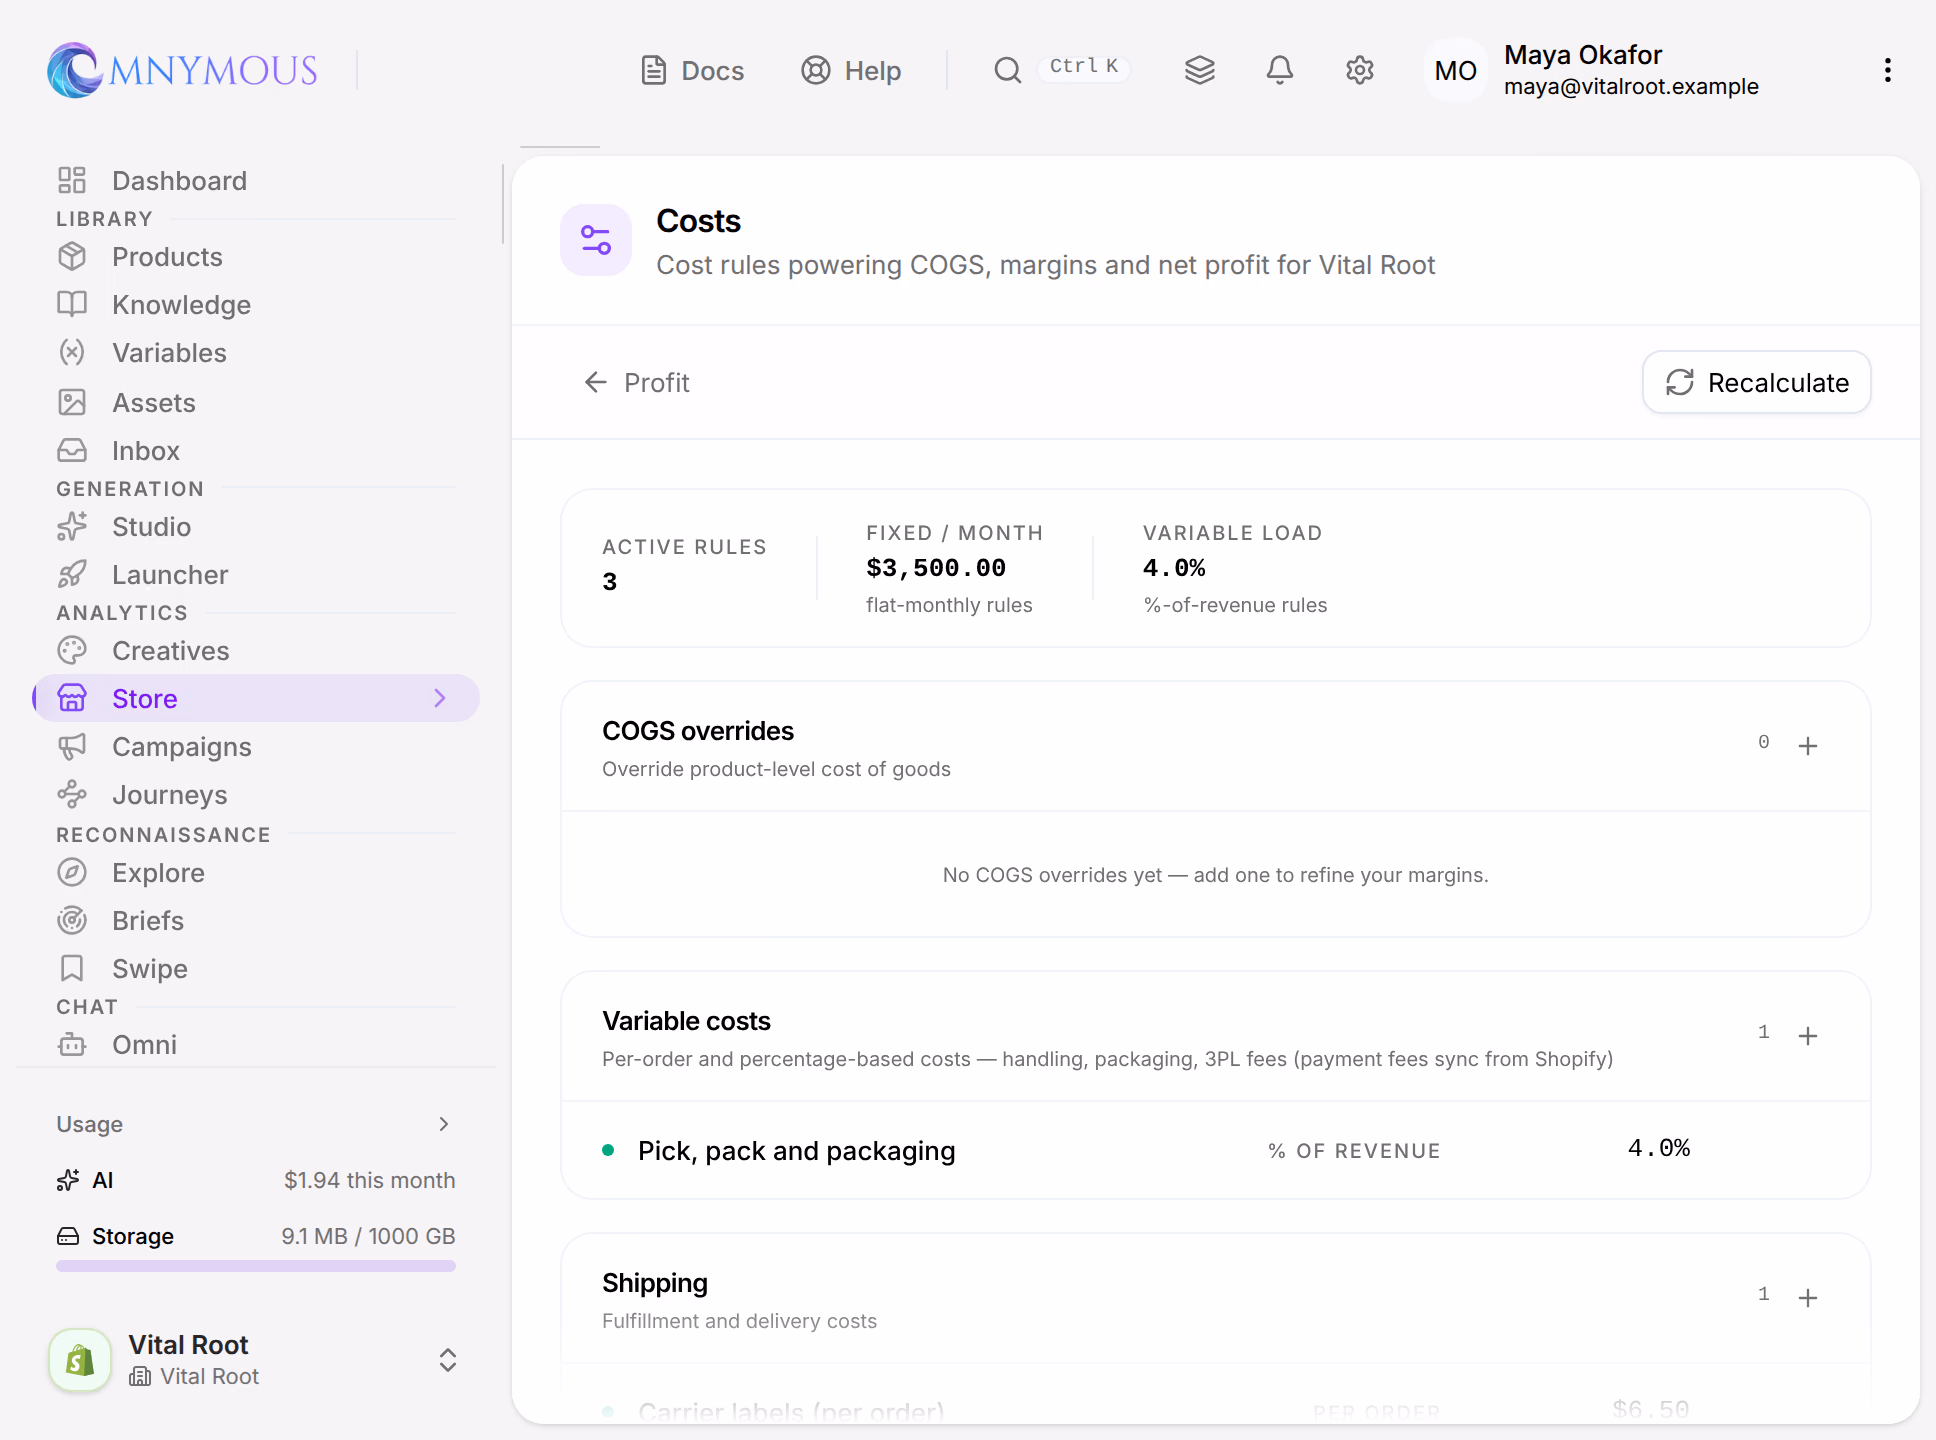Viewport: 1936px width, 1440px height.
Task: Open Campaigns in sidebar
Action: 256,746
